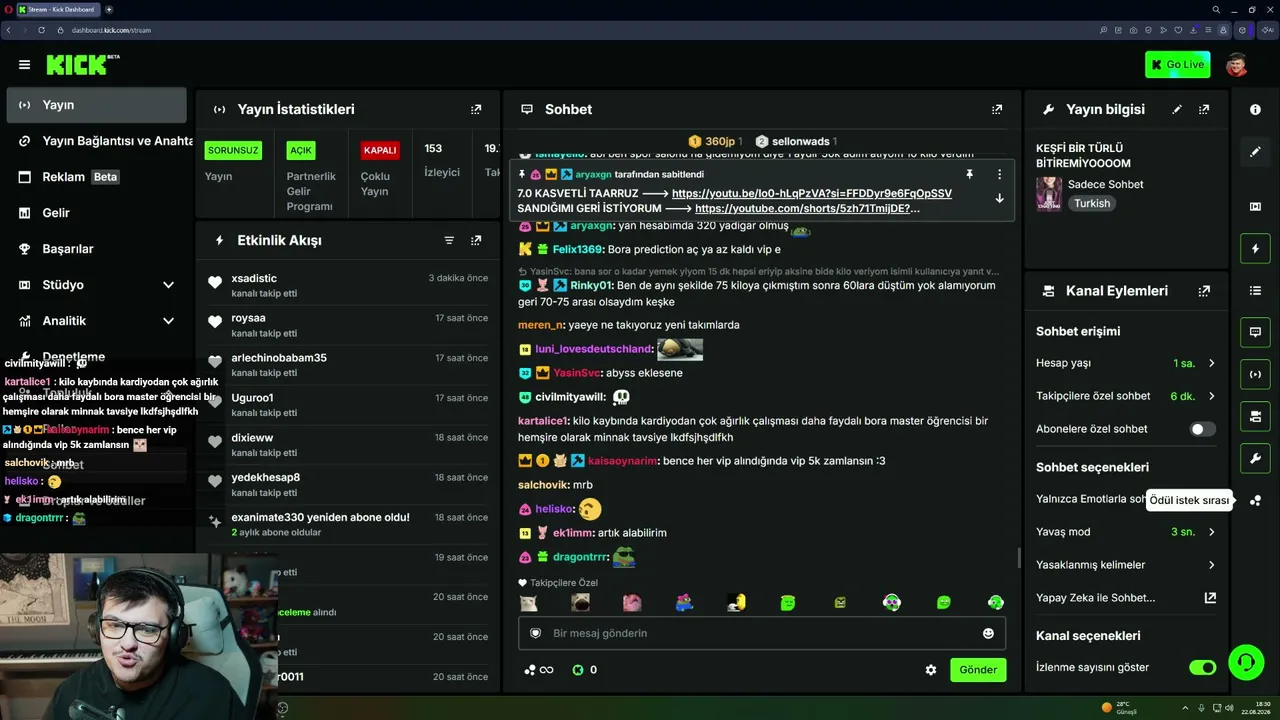
Task: Click dixieww in the activity feed
Action: pyautogui.click(x=252, y=437)
